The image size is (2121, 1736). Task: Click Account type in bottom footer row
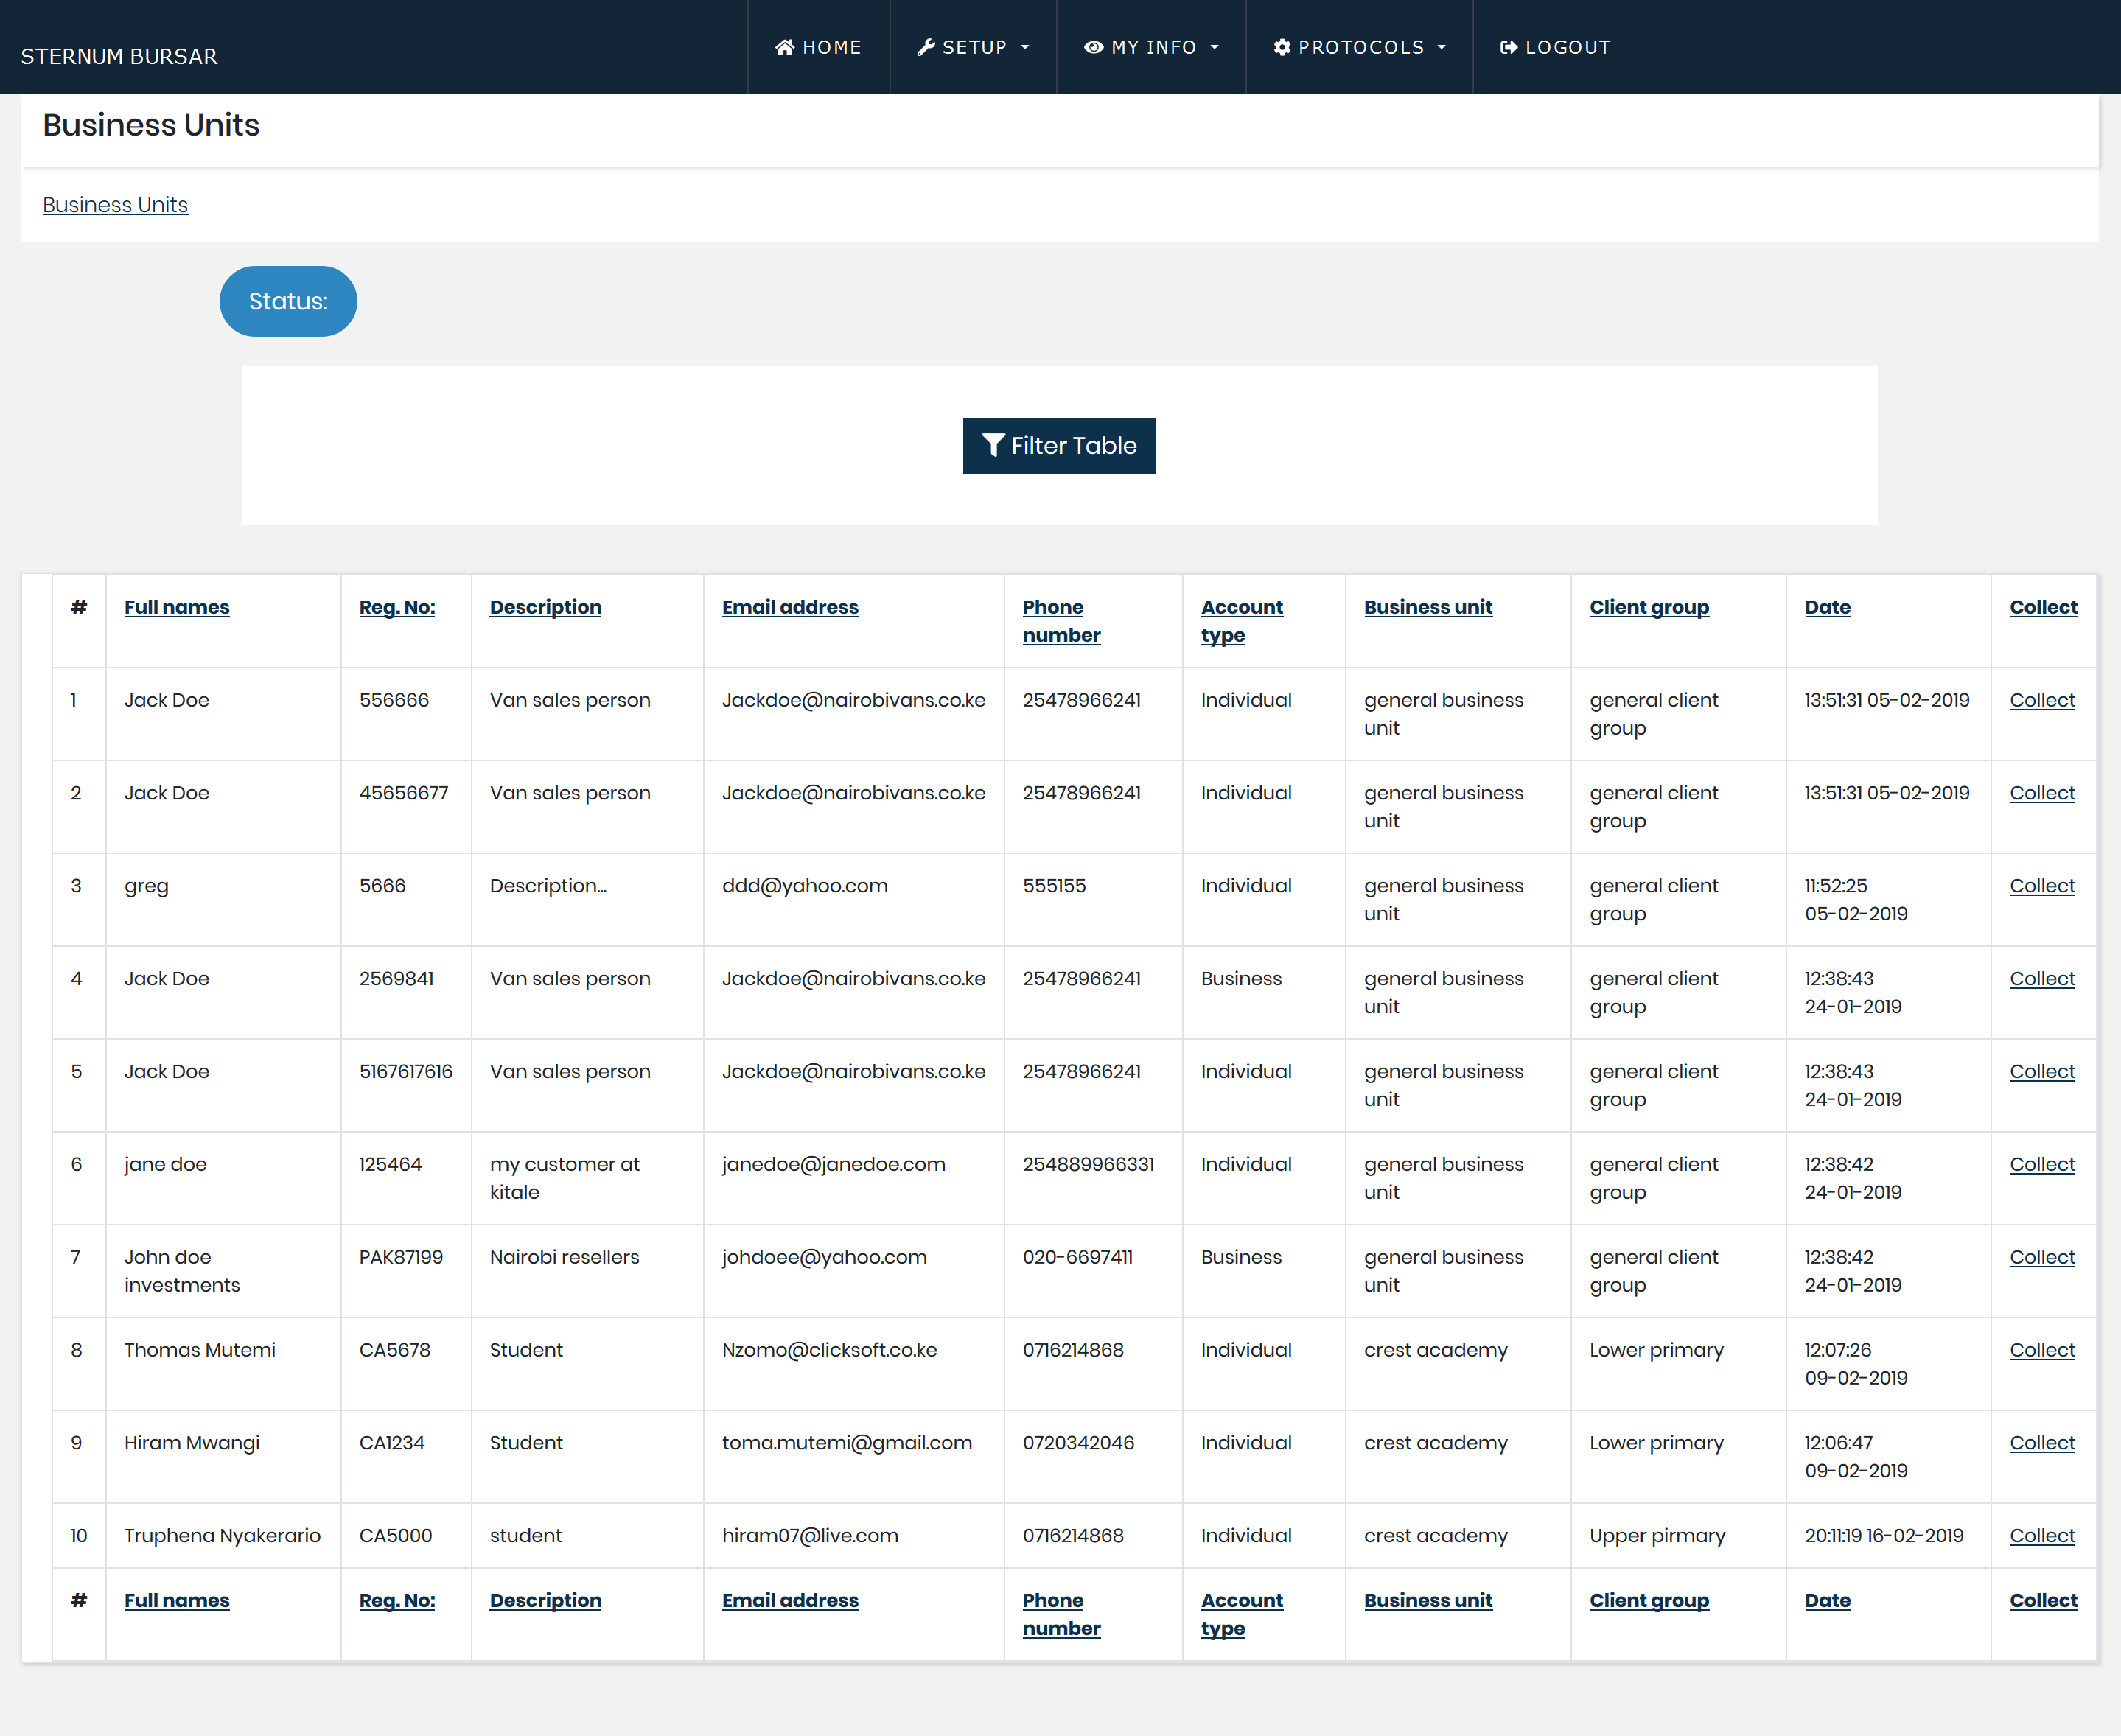click(x=1241, y=1614)
